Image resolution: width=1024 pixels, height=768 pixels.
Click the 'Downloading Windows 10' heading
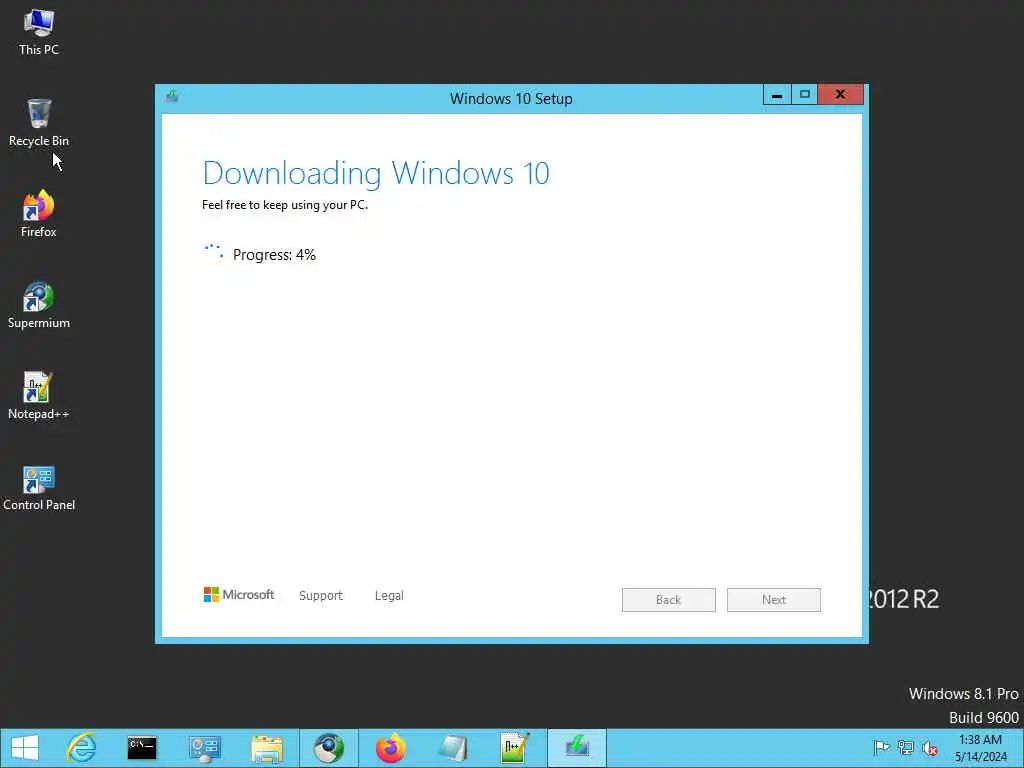click(376, 173)
